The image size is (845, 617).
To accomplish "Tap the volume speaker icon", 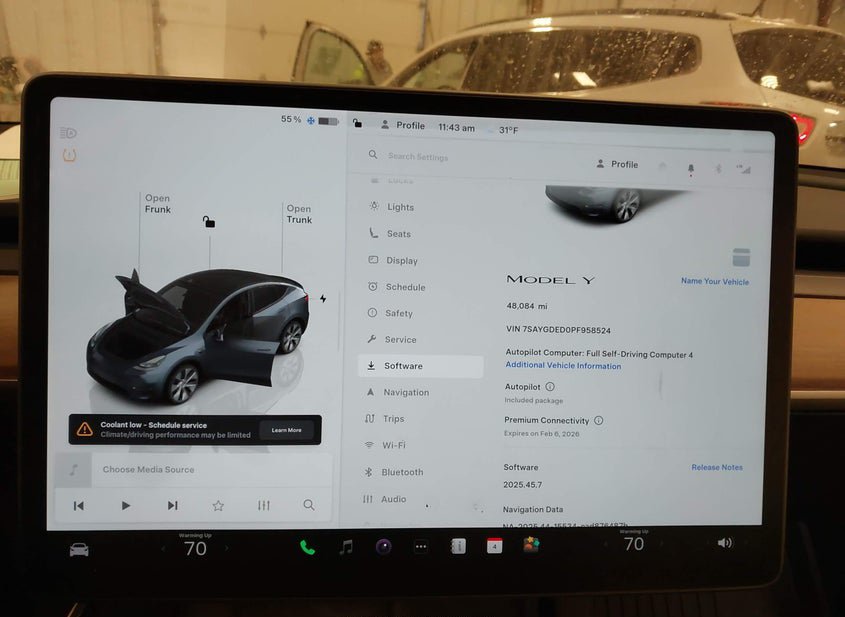I will (x=724, y=543).
